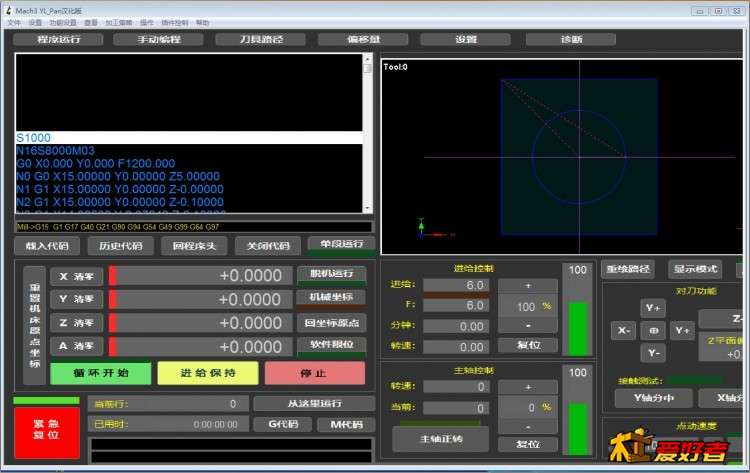
Task: Zero the A axis with A 清零
Action: pyautogui.click(x=76, y=345)
